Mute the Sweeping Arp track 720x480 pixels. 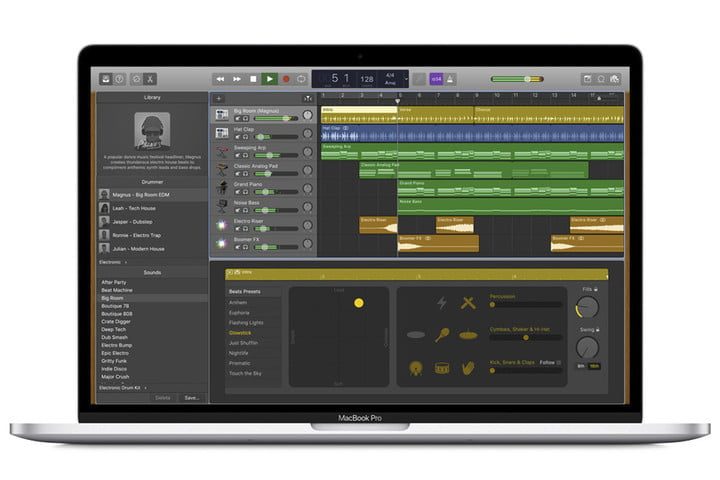click(238, 155)
